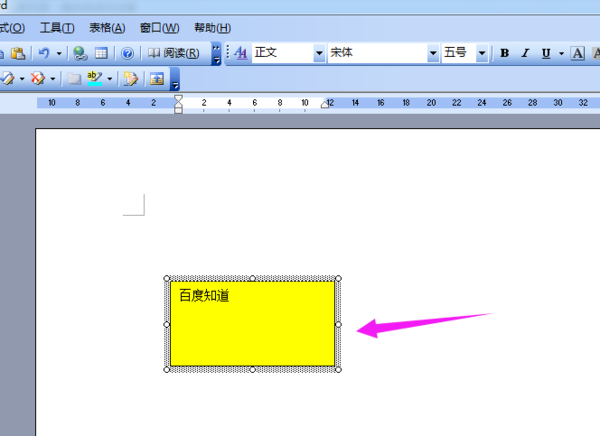Switch to Reading layout via 阅读(R)
The width and height of the screenshot is (600, 436).
tap(173, 53)
